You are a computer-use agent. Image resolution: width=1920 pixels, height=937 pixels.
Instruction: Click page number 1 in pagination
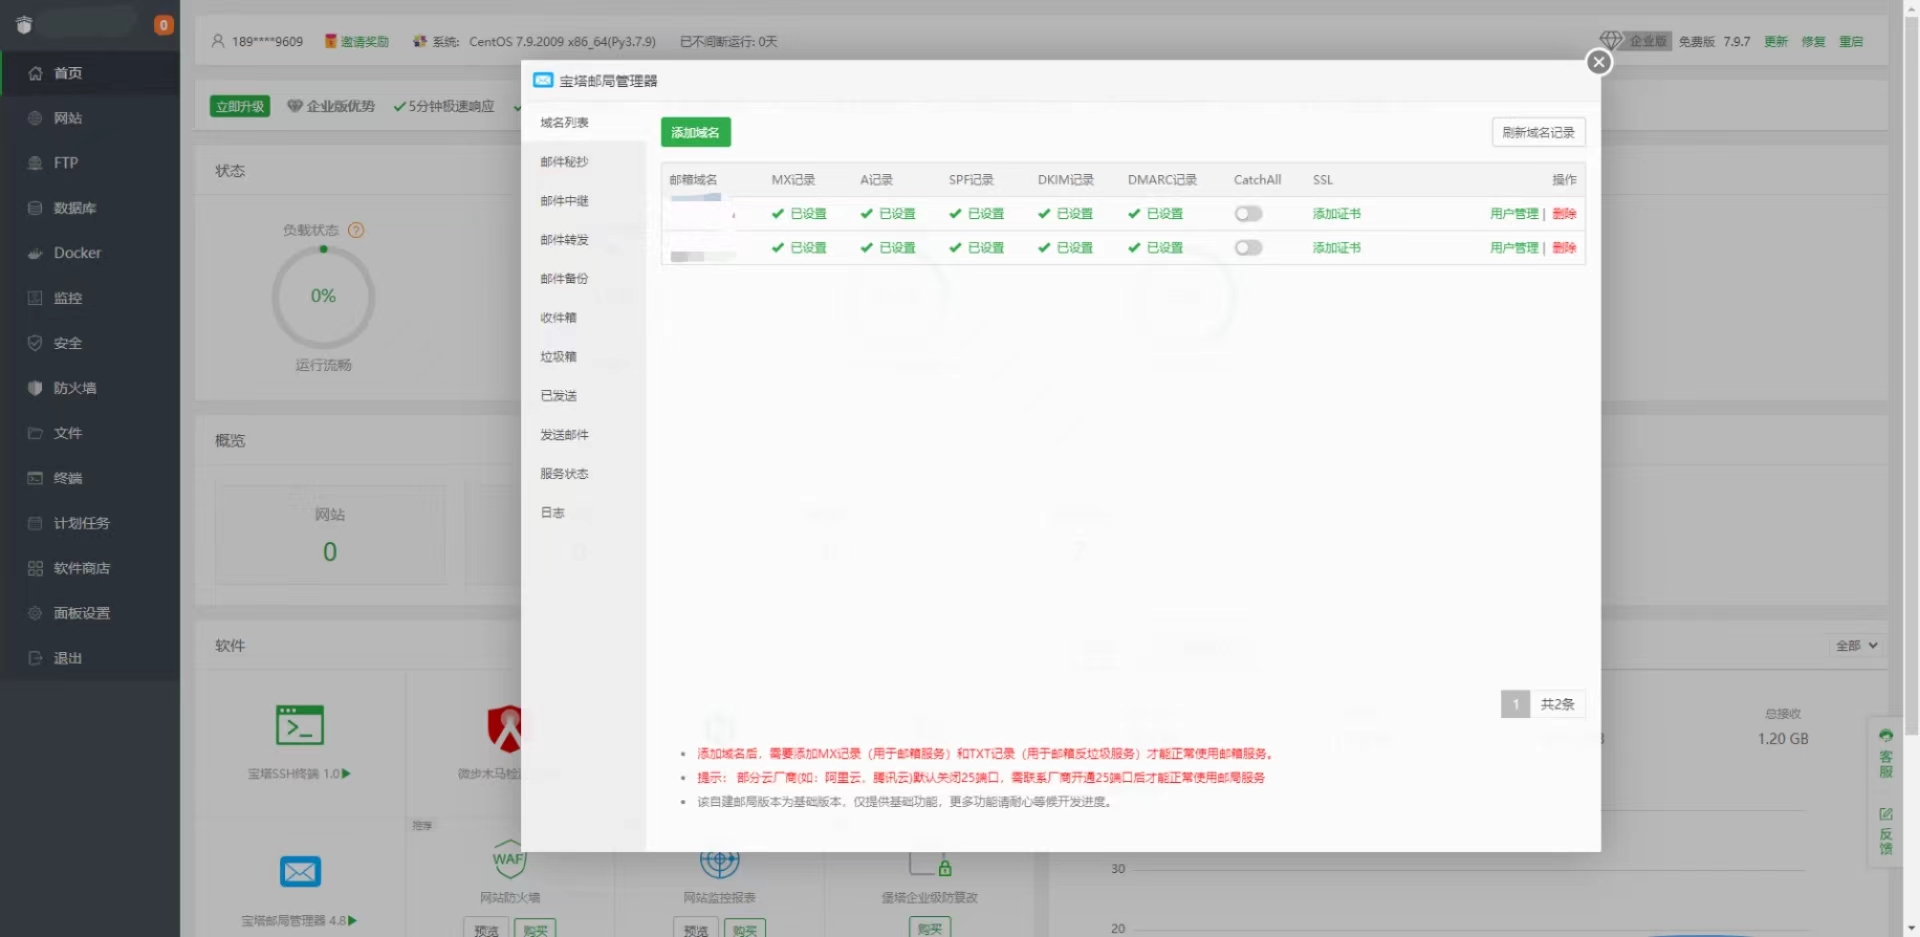tap(1515, 704)
